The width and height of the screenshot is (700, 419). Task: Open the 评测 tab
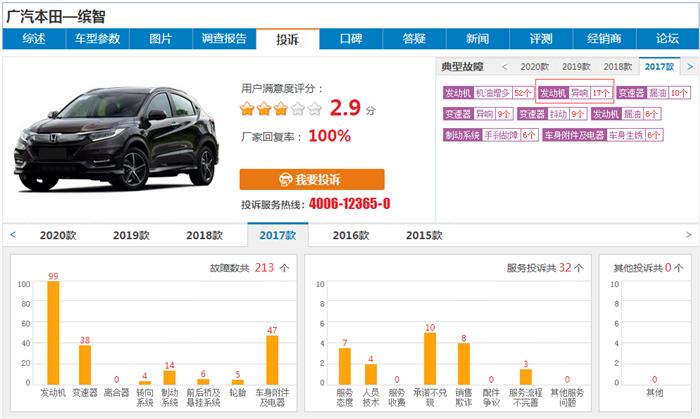pos(541,39)
